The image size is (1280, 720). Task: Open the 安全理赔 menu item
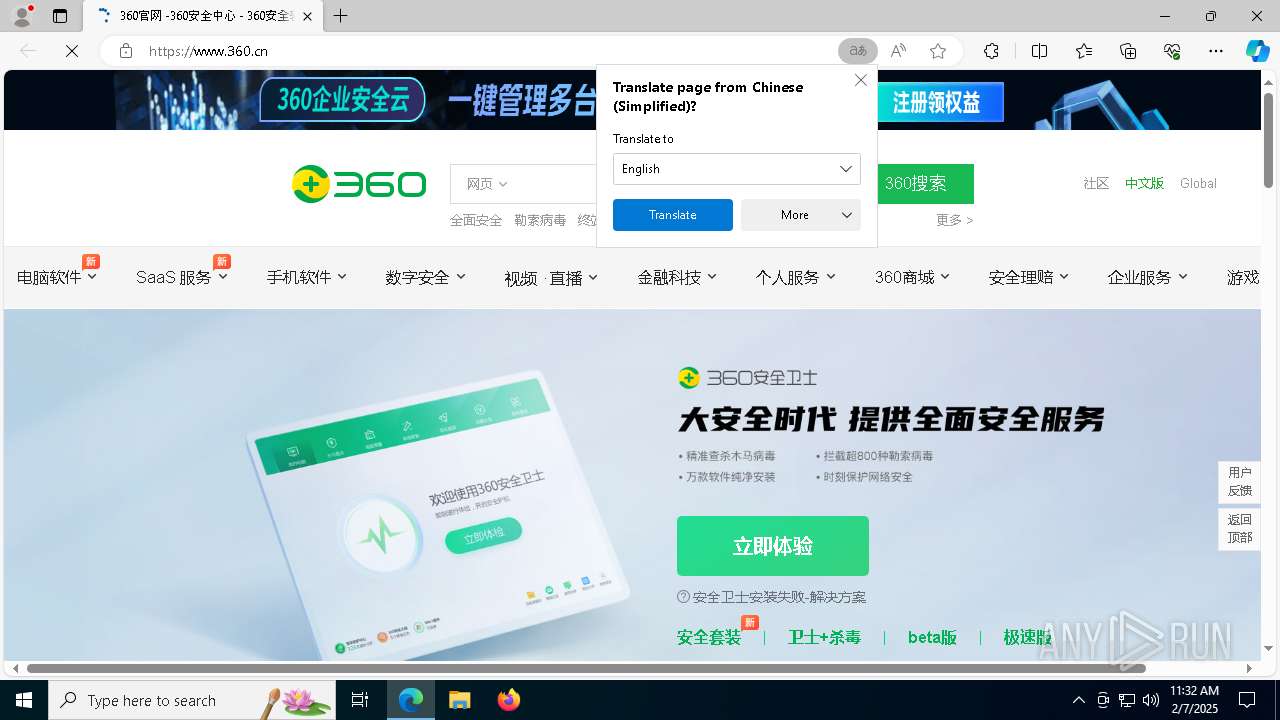tap(1028, 277)
